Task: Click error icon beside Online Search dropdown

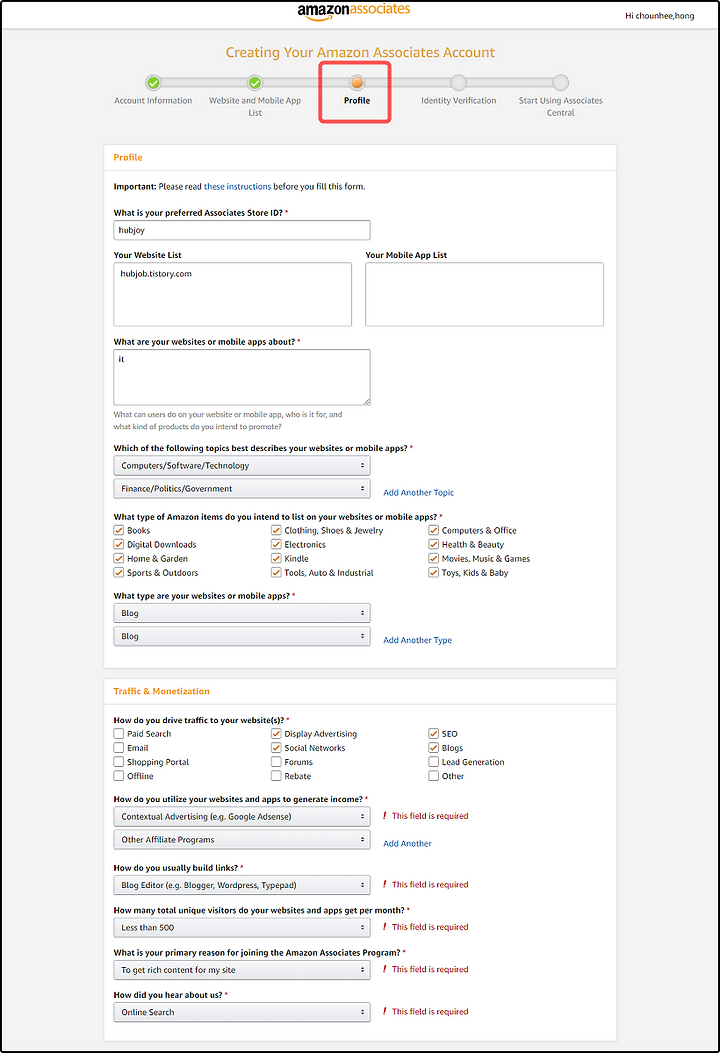Action: [385, 1011]
